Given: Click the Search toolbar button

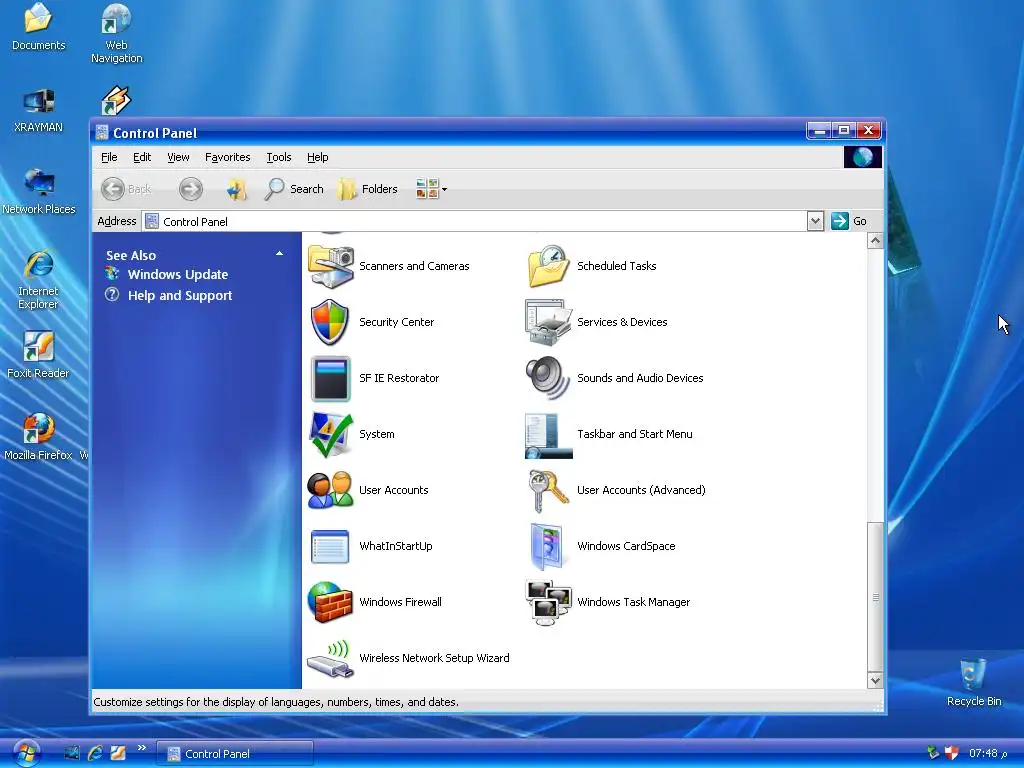Looking at the screenshot, I should pyautogui.click(x=294, y=189).
